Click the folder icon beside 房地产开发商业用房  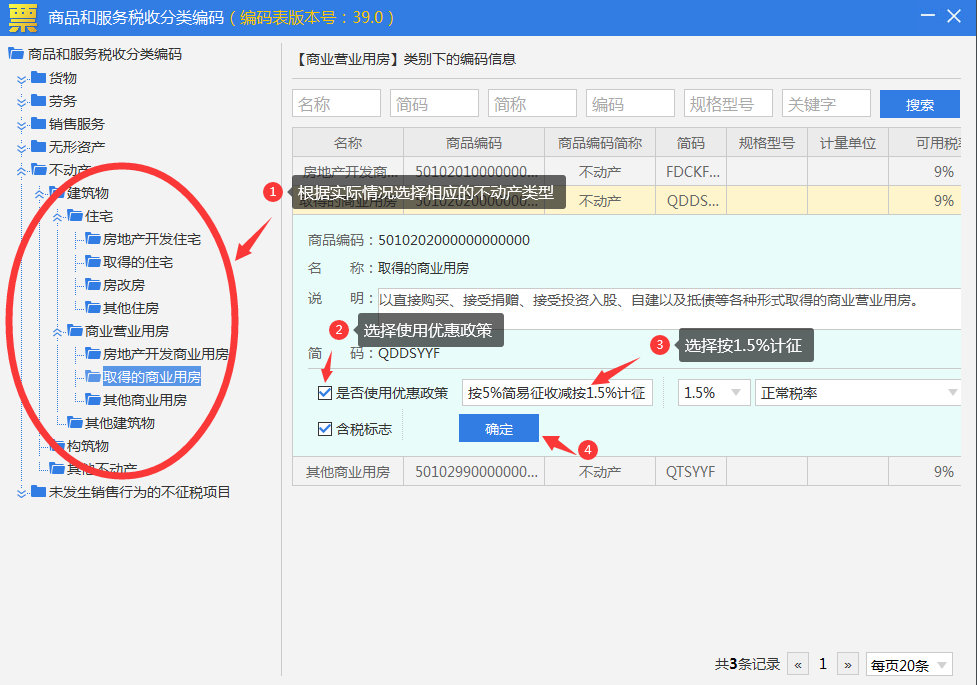tap(93, 353)
